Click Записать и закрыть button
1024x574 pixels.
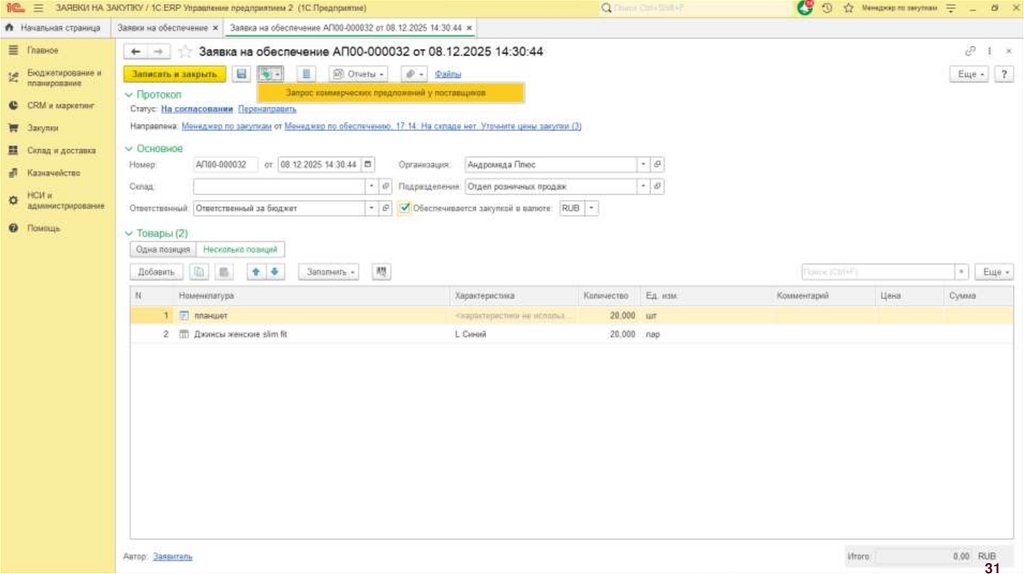tap(175, 74)
